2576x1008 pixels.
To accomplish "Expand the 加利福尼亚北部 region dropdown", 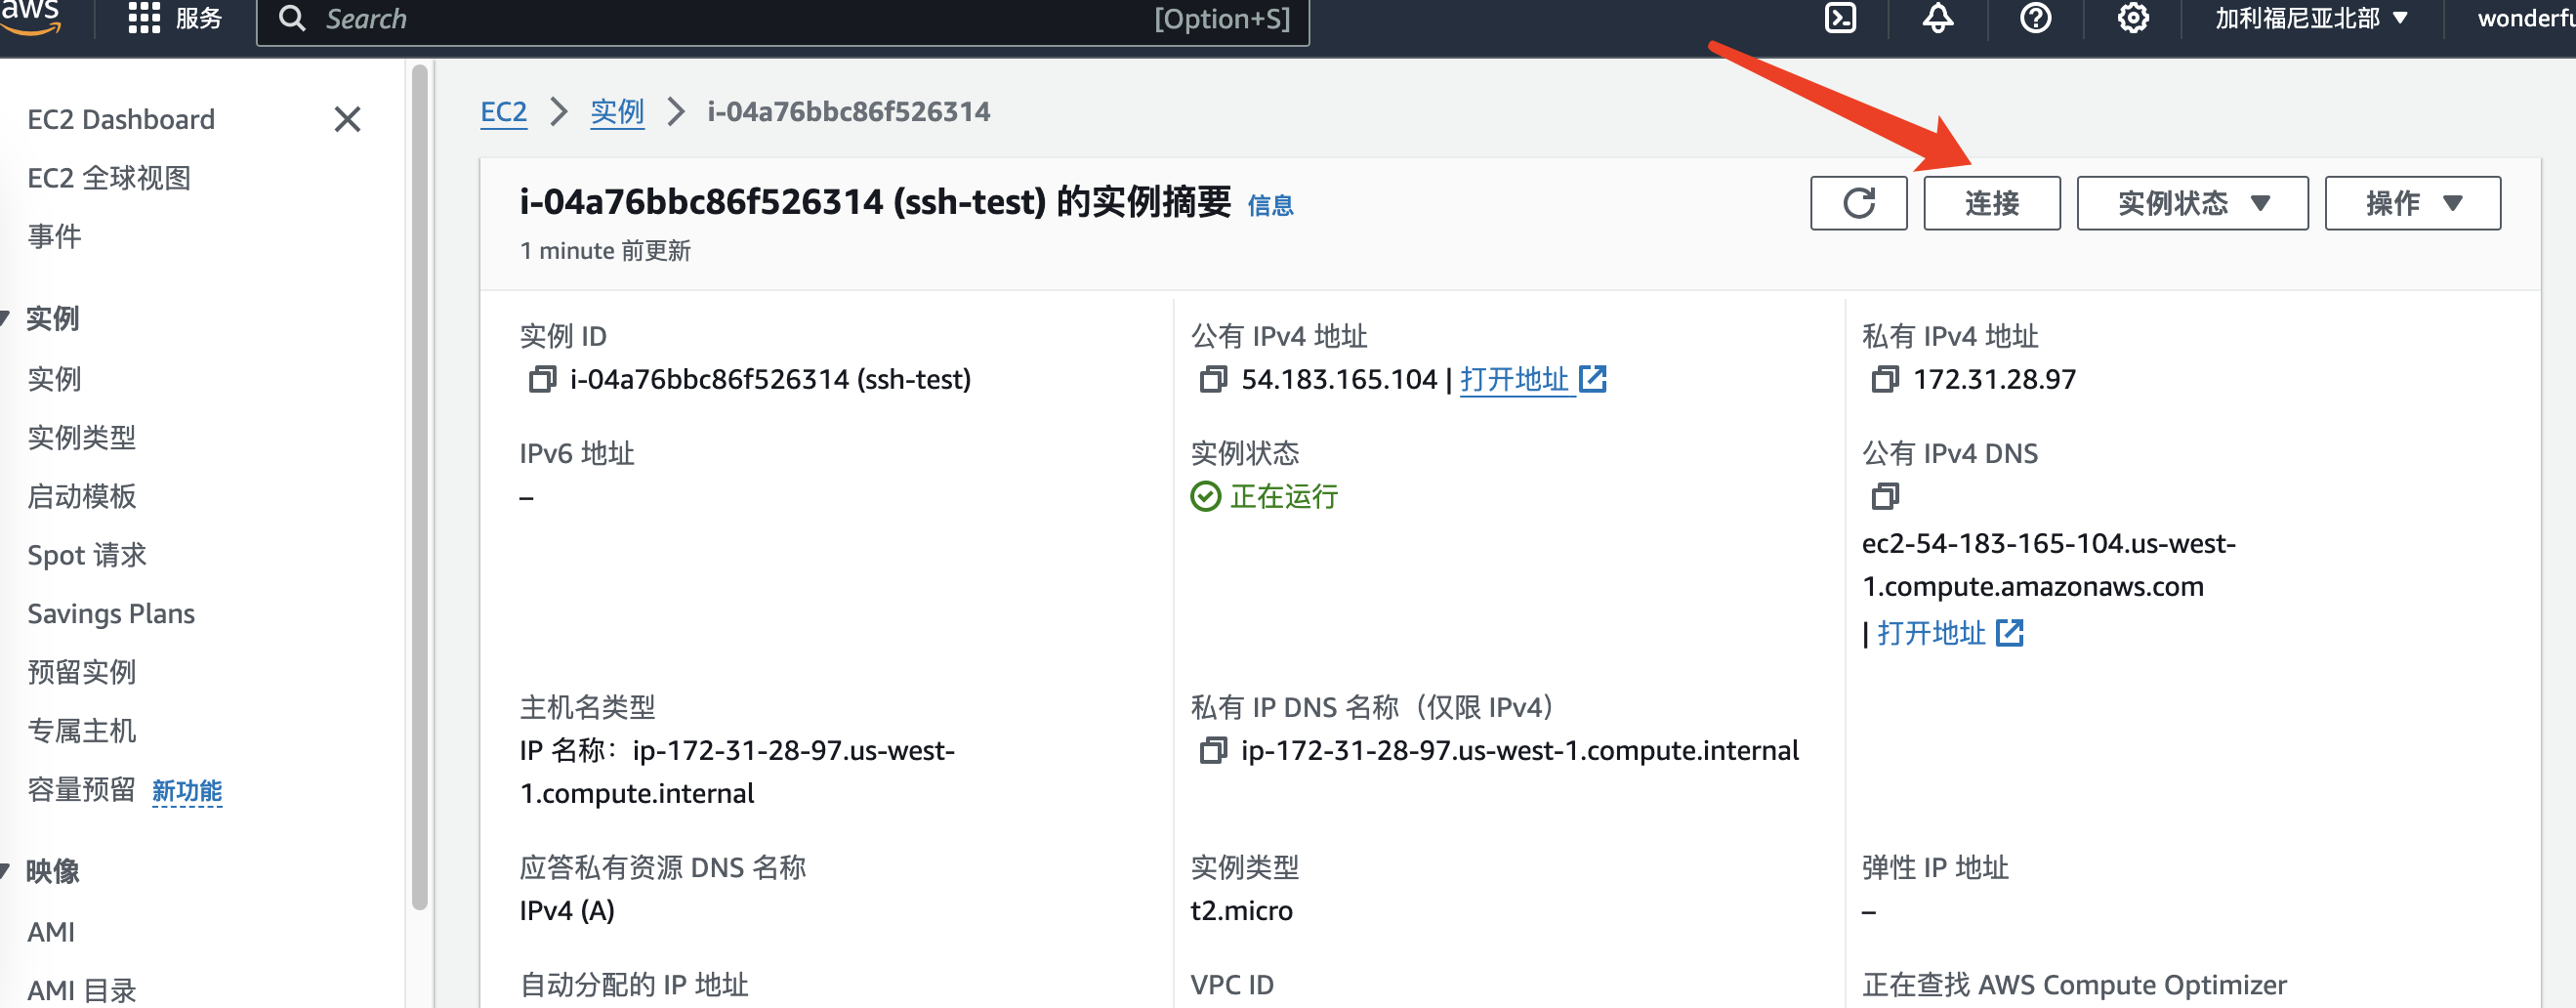I will pos(2312,19).
